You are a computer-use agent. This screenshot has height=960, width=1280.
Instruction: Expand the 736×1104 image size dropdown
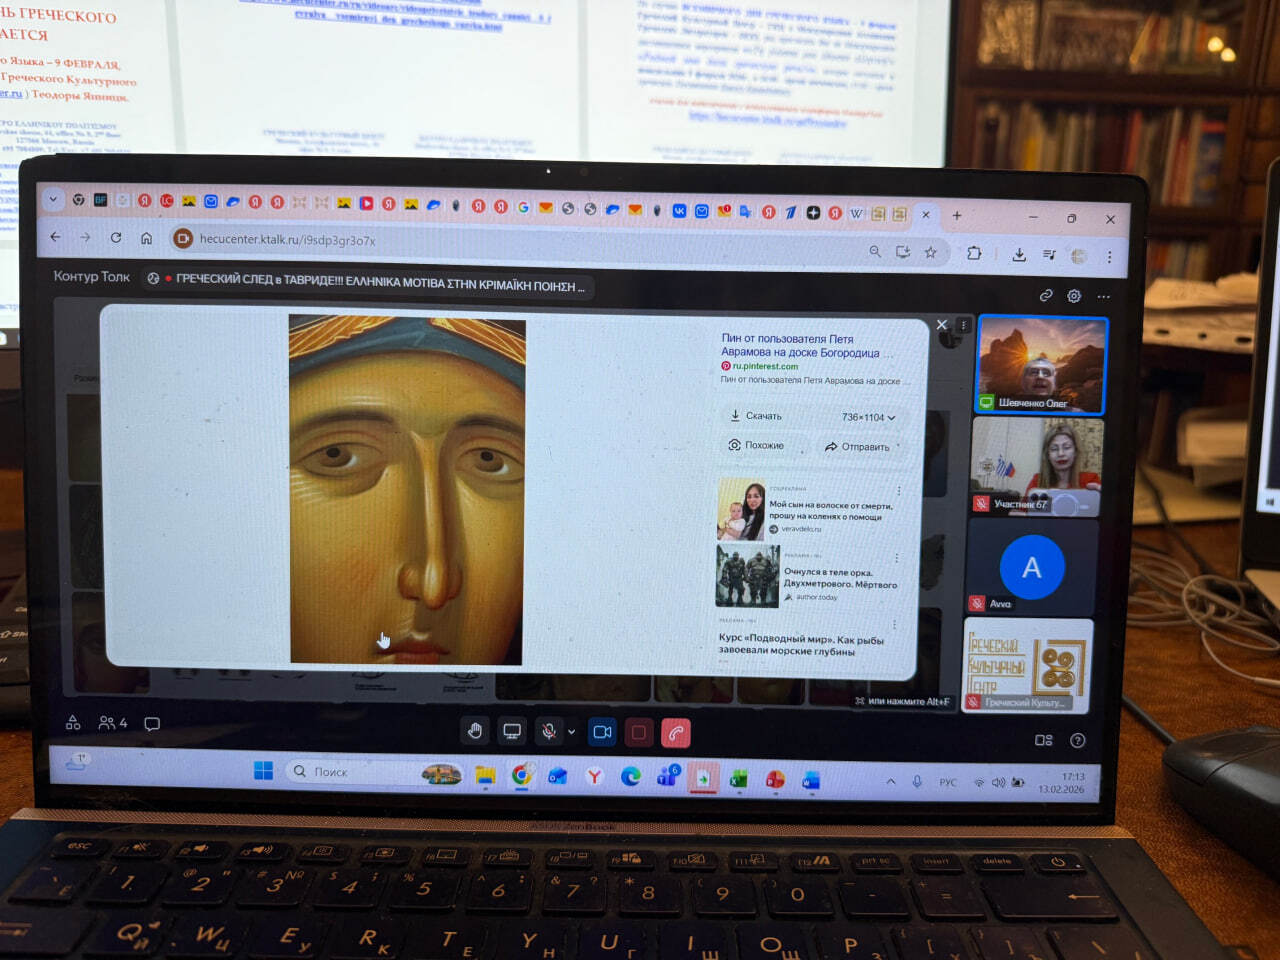coord(868,417)
